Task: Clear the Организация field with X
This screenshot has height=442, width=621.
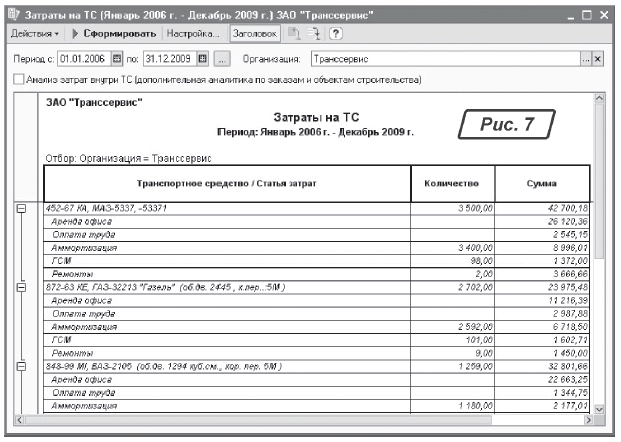Action: 598,60
